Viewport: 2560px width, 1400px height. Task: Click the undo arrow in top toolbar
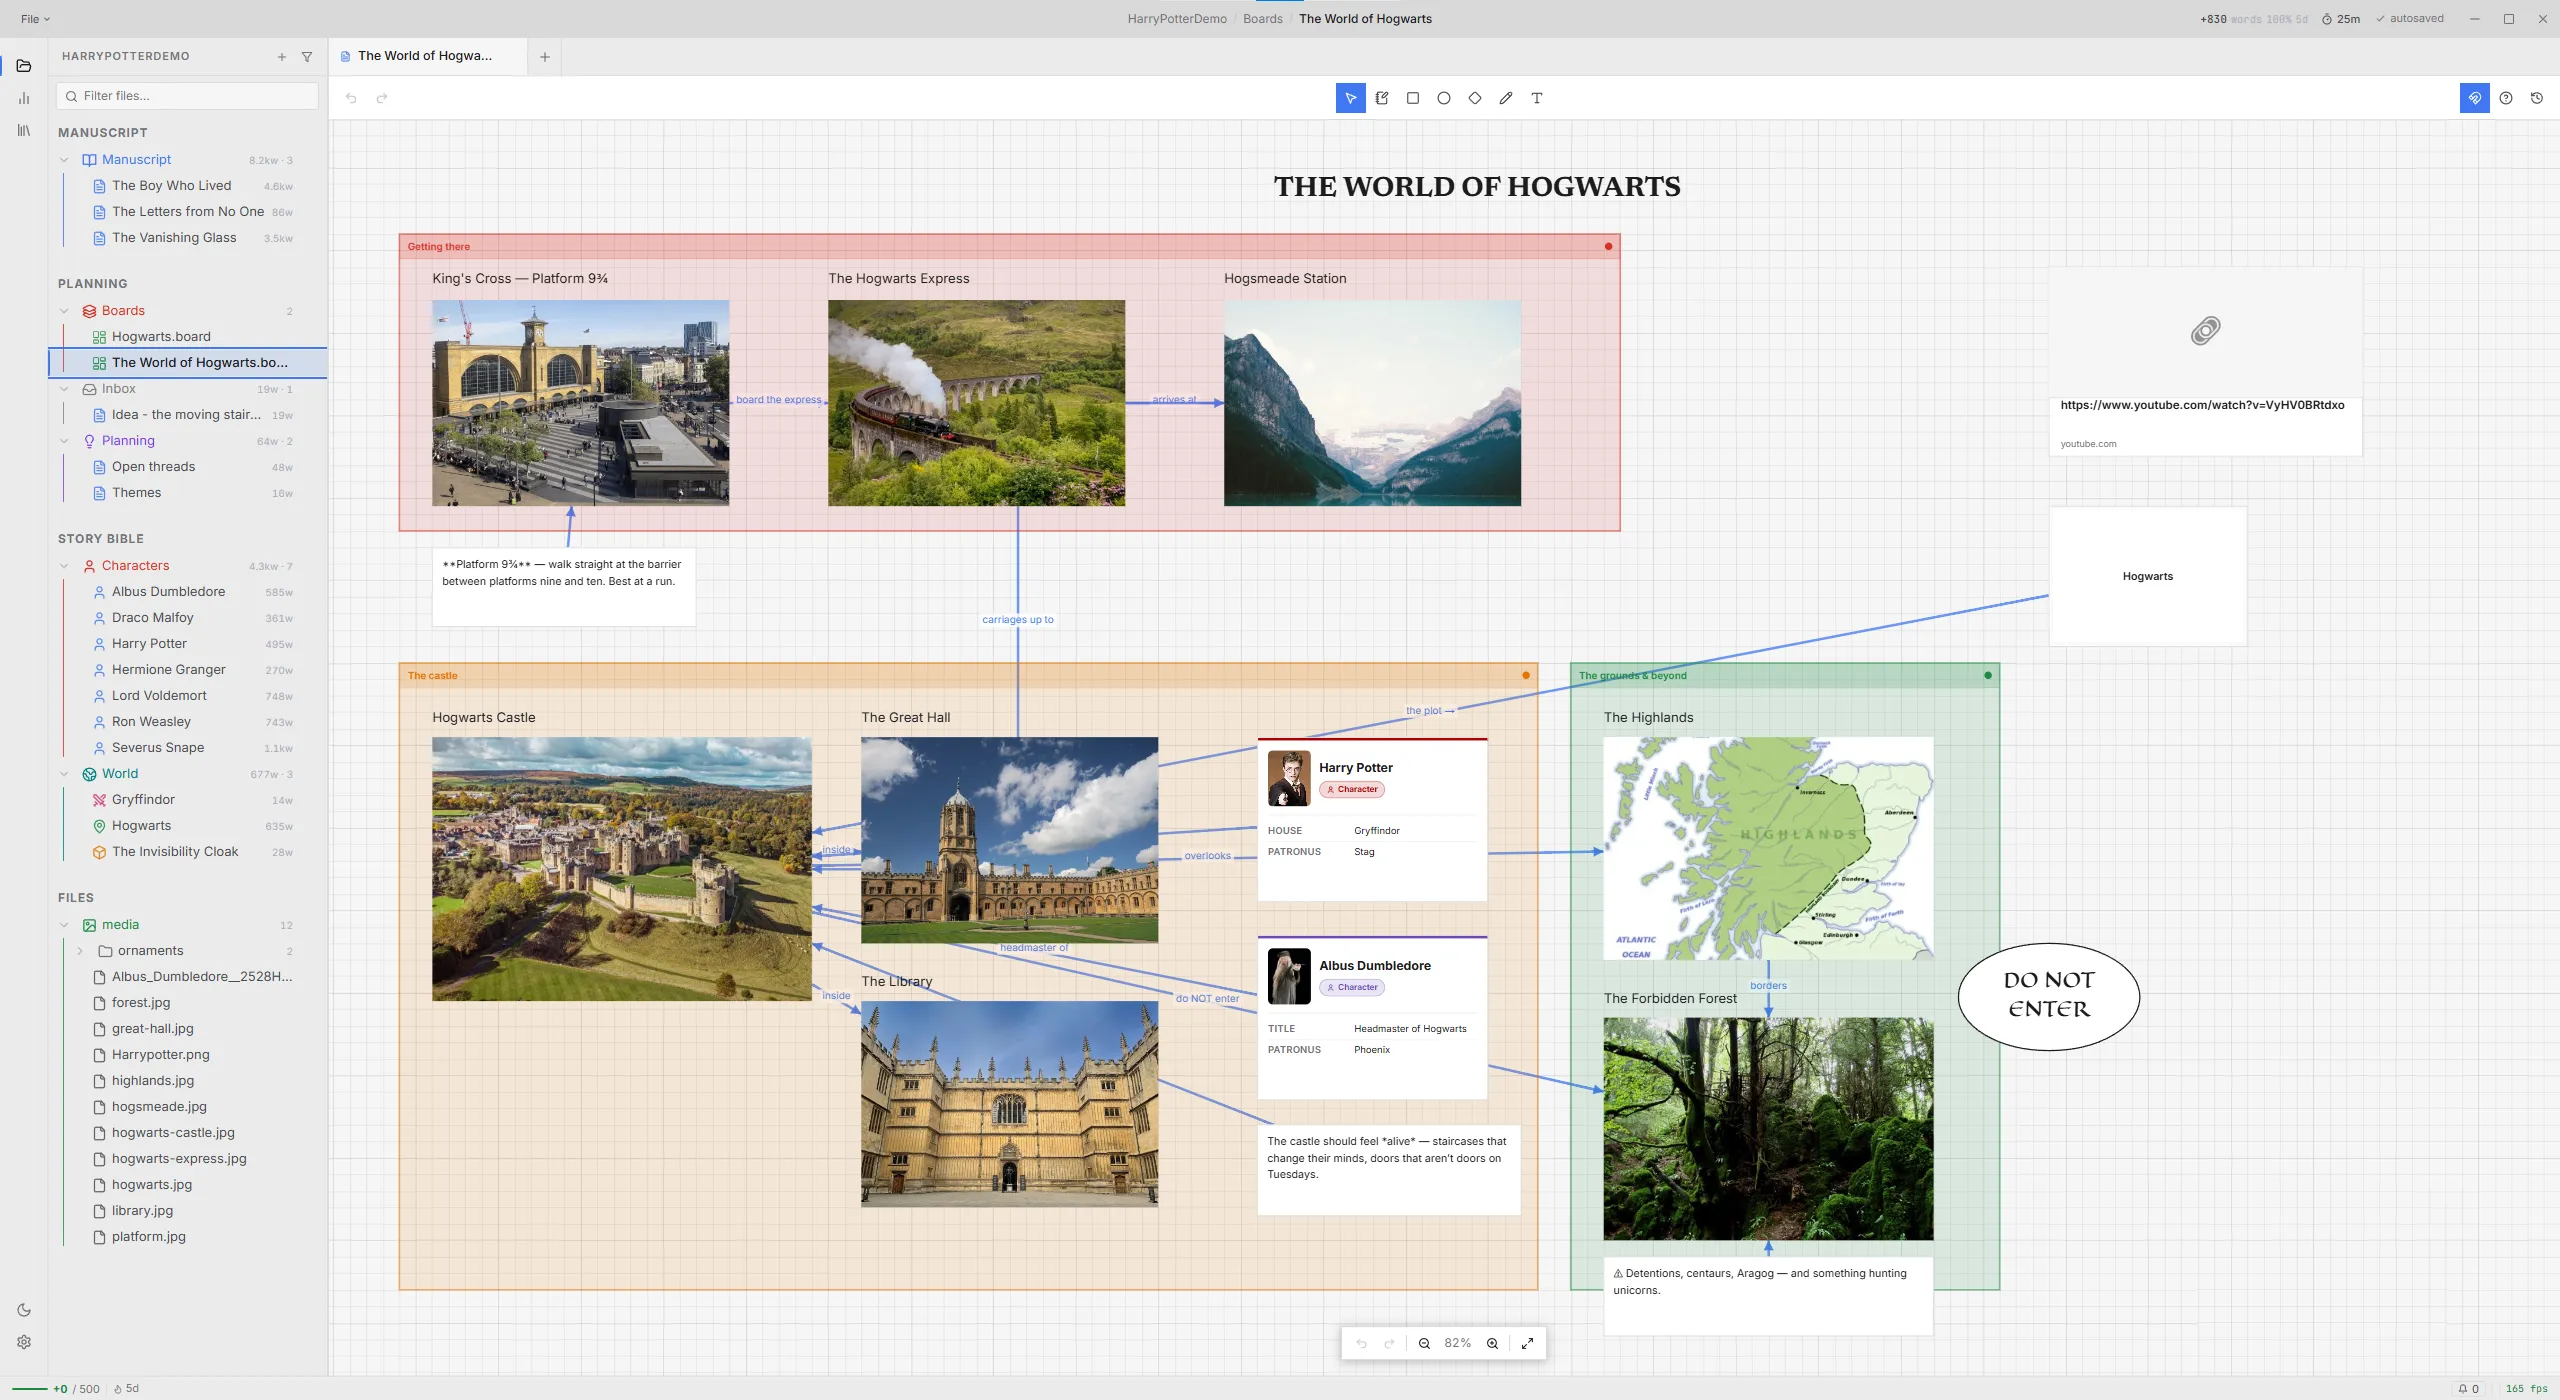351,98
